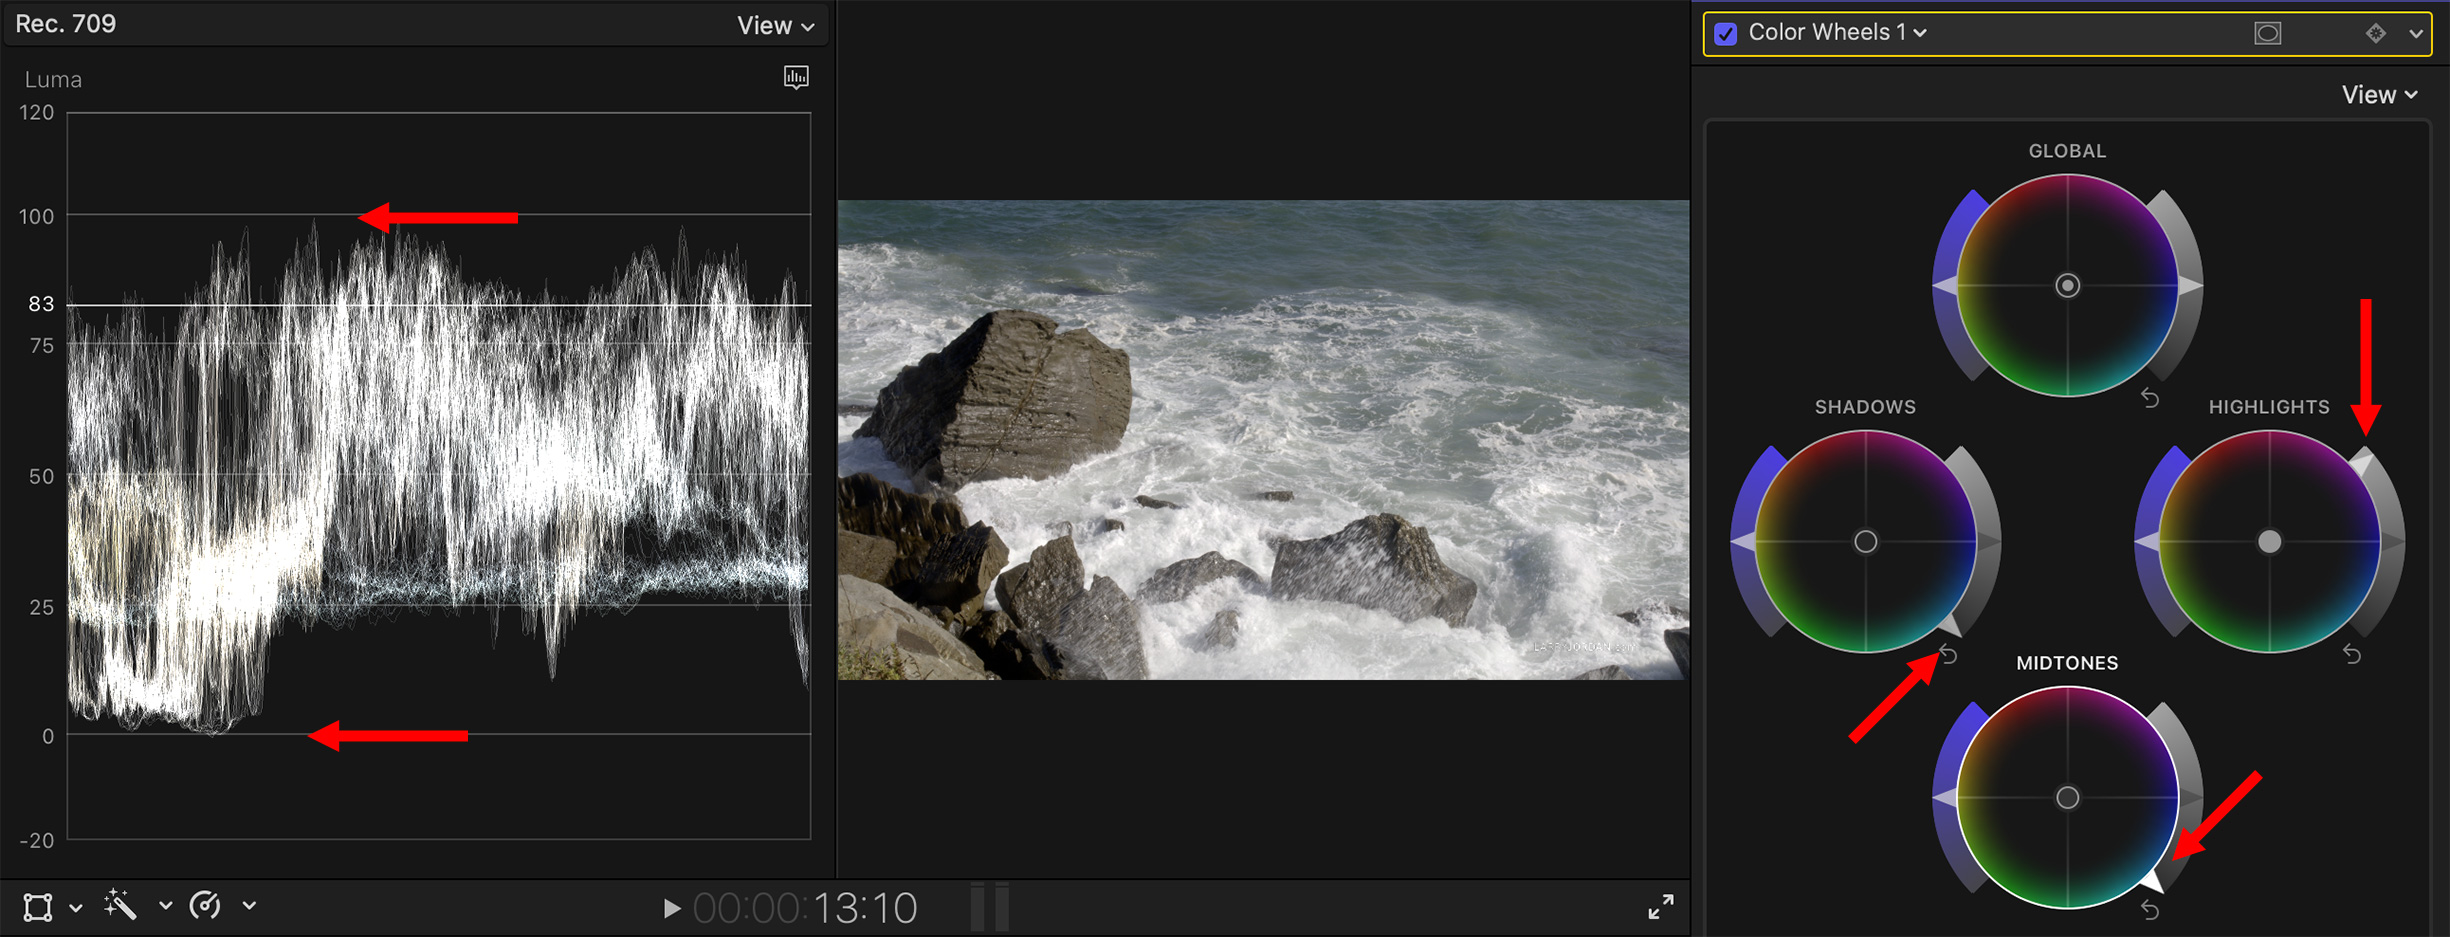Viewport: 2450px width, 937px height.
Task: Click the magic wand enhancements icon
Action: pyautogui.click(x=120, y=906)
